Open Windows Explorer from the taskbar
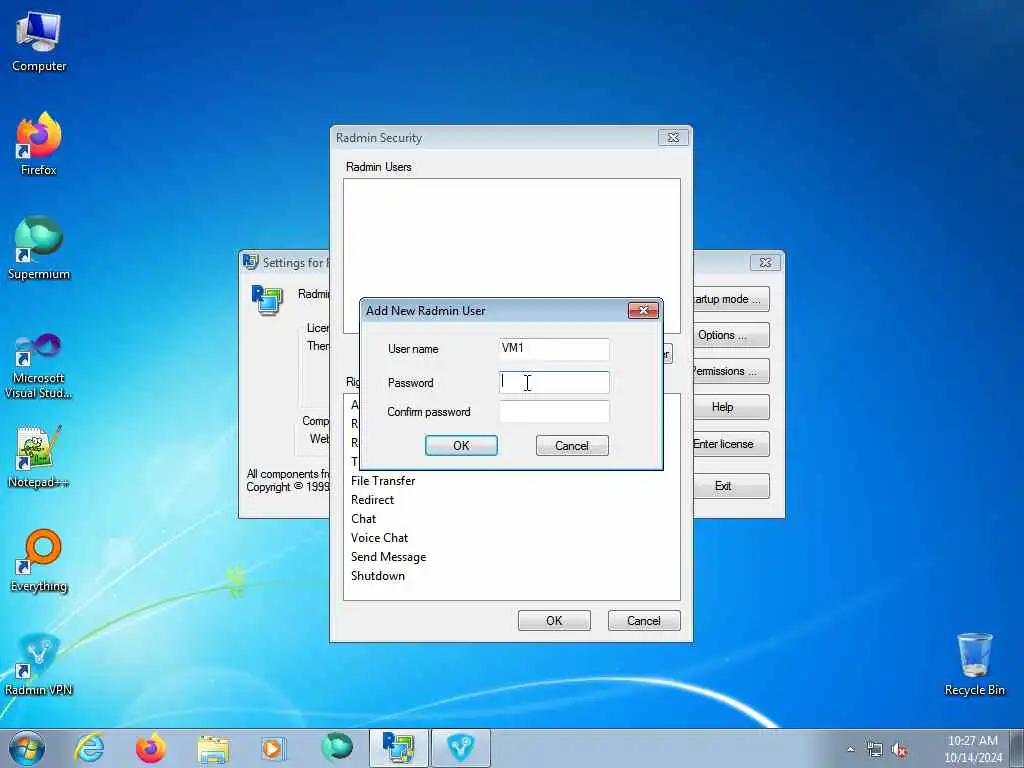Image resolution: width=1024 pixels, height=768 pixels. (x=213, y=748)
